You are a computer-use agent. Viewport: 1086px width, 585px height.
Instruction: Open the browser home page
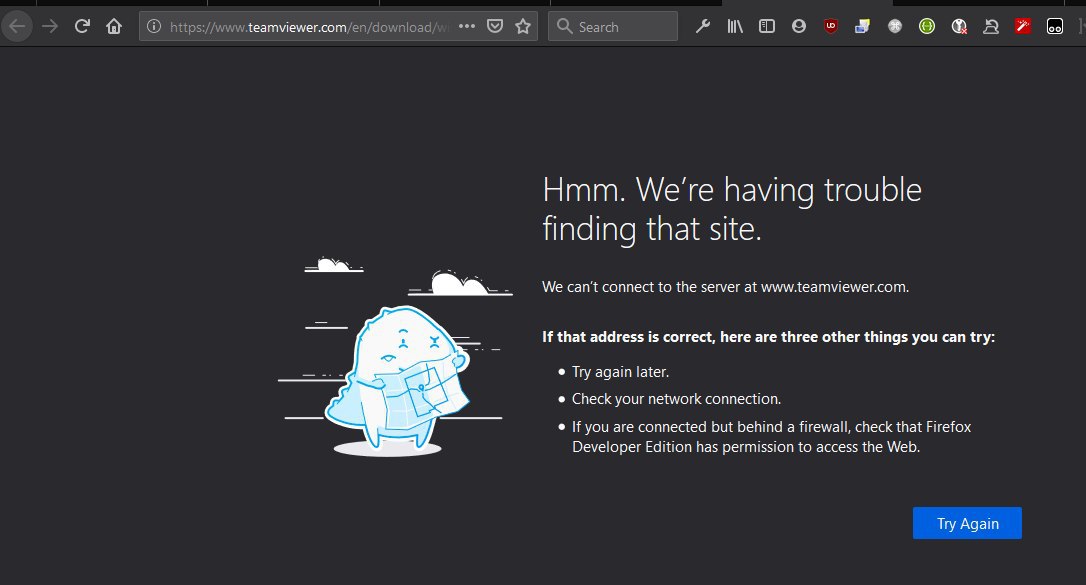tap(114, 27)
